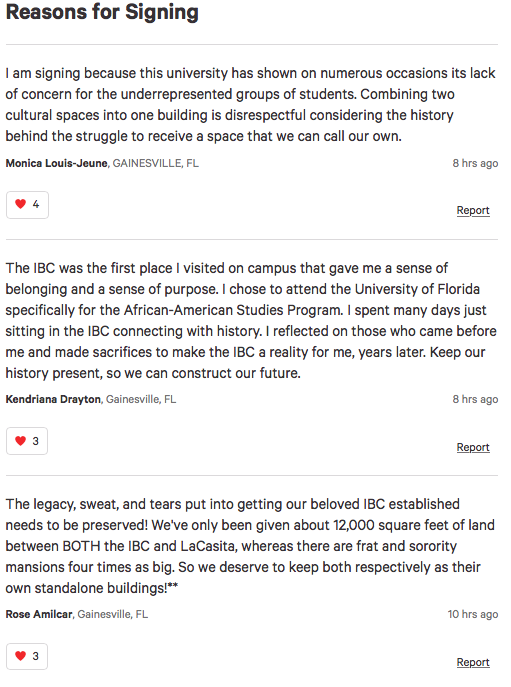Image resolution: width=511 pixels, height=687 pixels.
Task: Toggle like on the 12,000 square feet comment
Action: [27, 656]
